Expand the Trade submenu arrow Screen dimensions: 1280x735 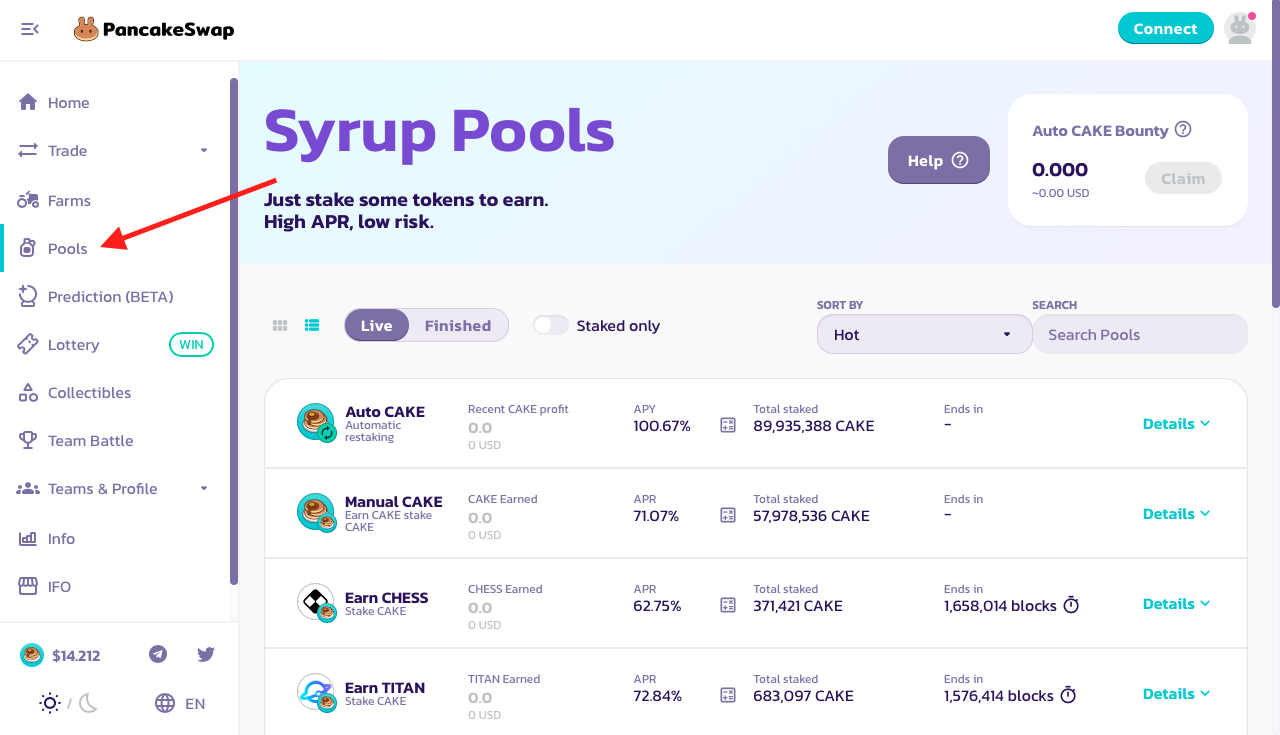point(204,150)
